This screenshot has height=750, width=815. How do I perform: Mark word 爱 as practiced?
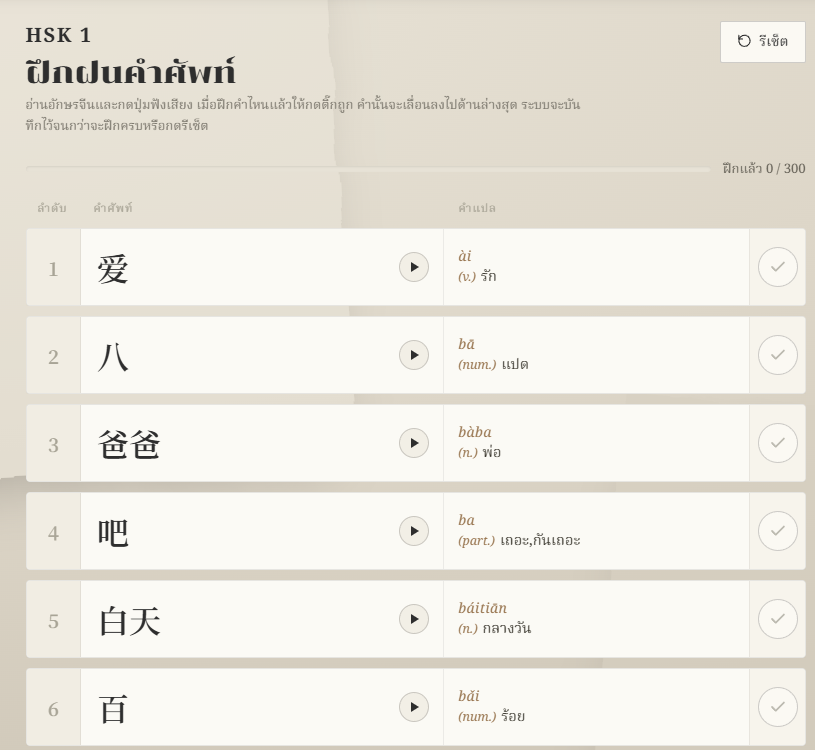778,267
